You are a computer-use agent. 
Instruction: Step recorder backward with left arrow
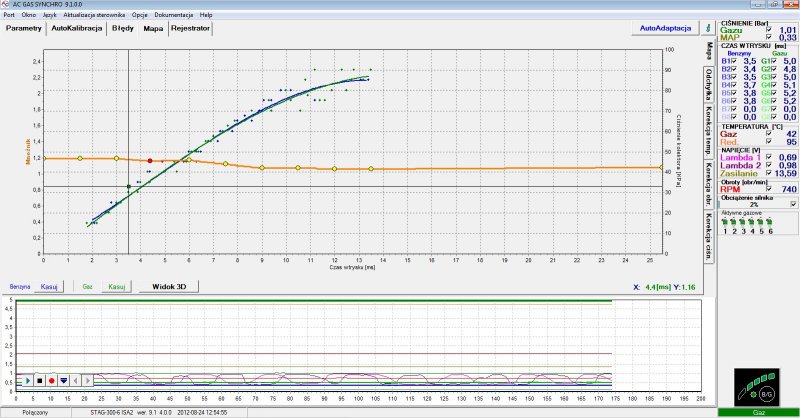click(76, 381)
